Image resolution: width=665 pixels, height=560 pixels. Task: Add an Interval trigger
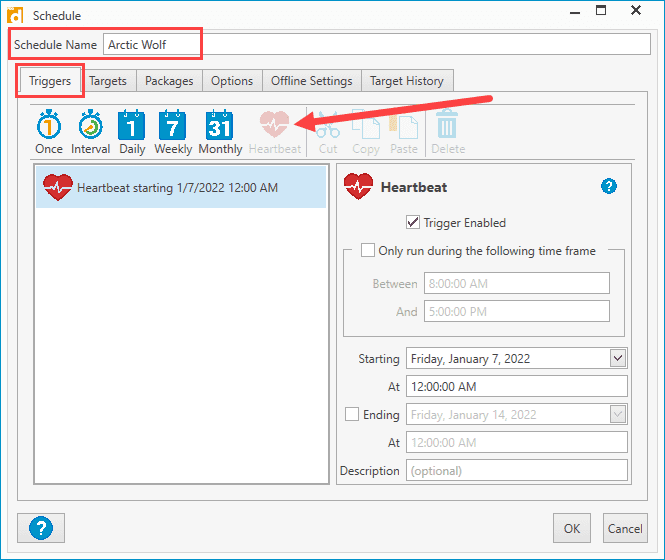pyautogui.click(x=90, y=132)
